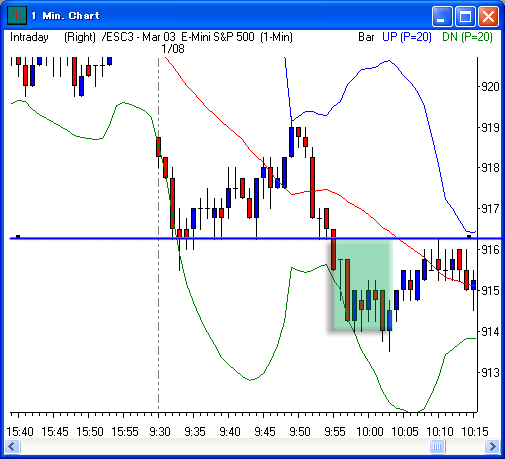This screenshot has width=505, height=459.
Task: Maximize the 1 Min. Chart window
Action: [465, 16]
